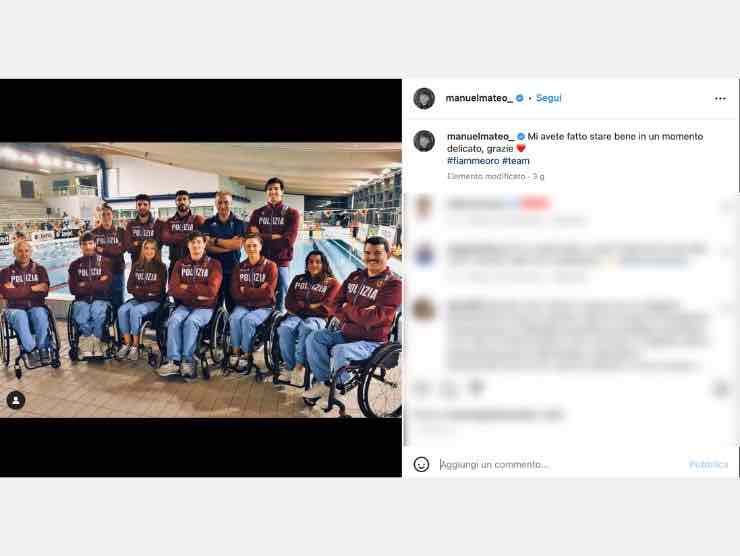Click manuelmateo_ username in post header
This screenshot has height=556, width=740.
(479, 98)
